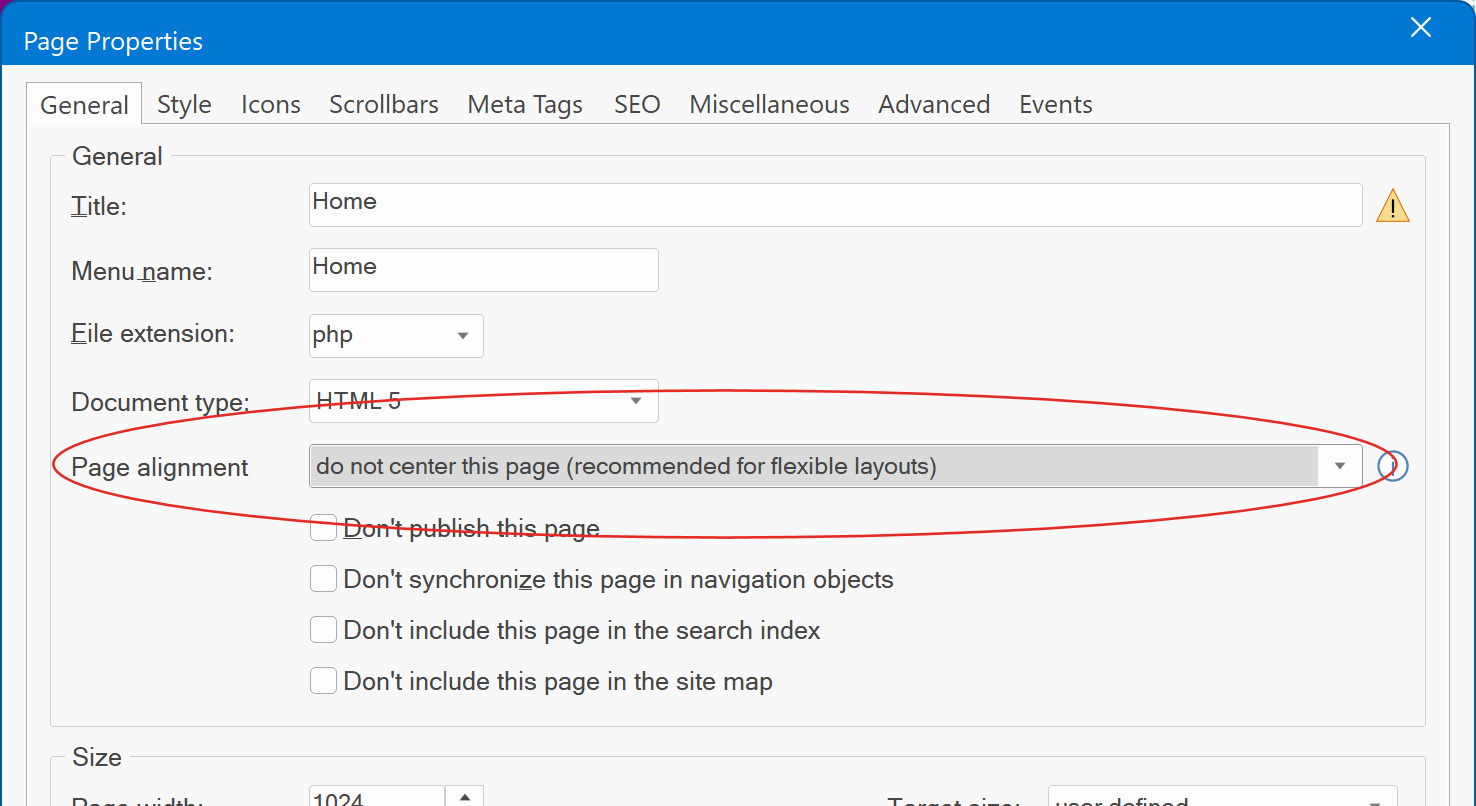1476x806 pixels.
Task: Switch to the Scrollbars tab
Action: [384, 105]
